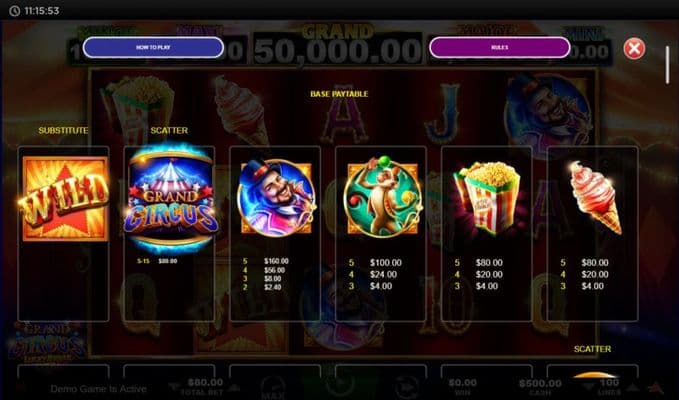
Task: Click the autoplay button beside spin
Action: (406, 387)
